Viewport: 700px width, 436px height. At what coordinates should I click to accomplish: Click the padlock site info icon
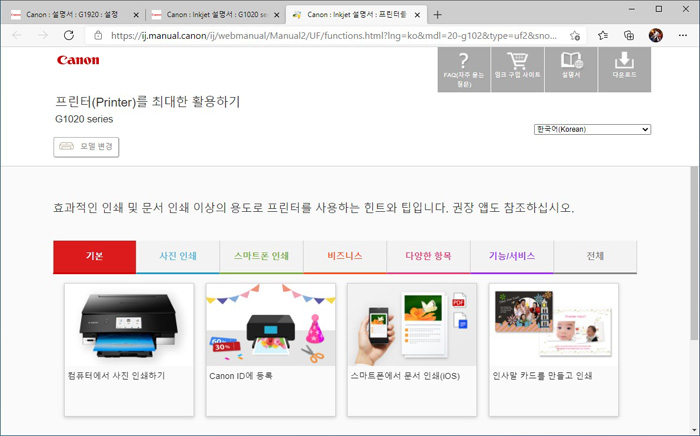click(x=98, y=35)
